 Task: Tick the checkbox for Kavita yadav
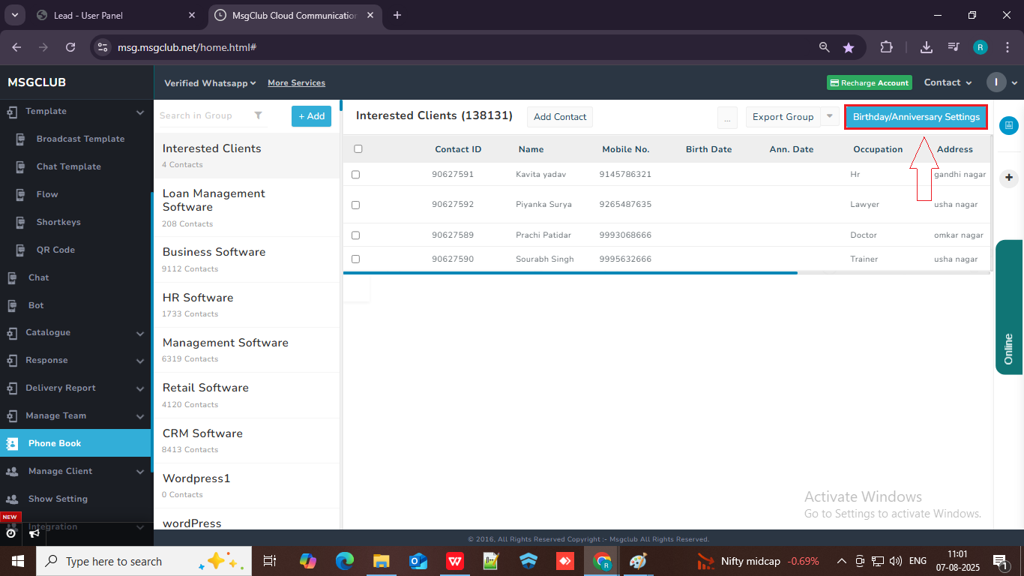click(x=355, y=174)
